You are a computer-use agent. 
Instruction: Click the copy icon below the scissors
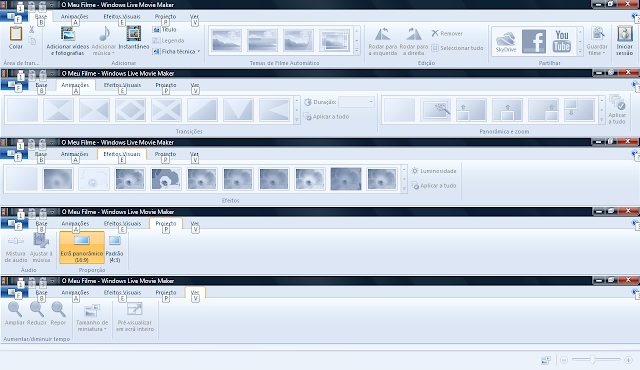coord(32,40)
